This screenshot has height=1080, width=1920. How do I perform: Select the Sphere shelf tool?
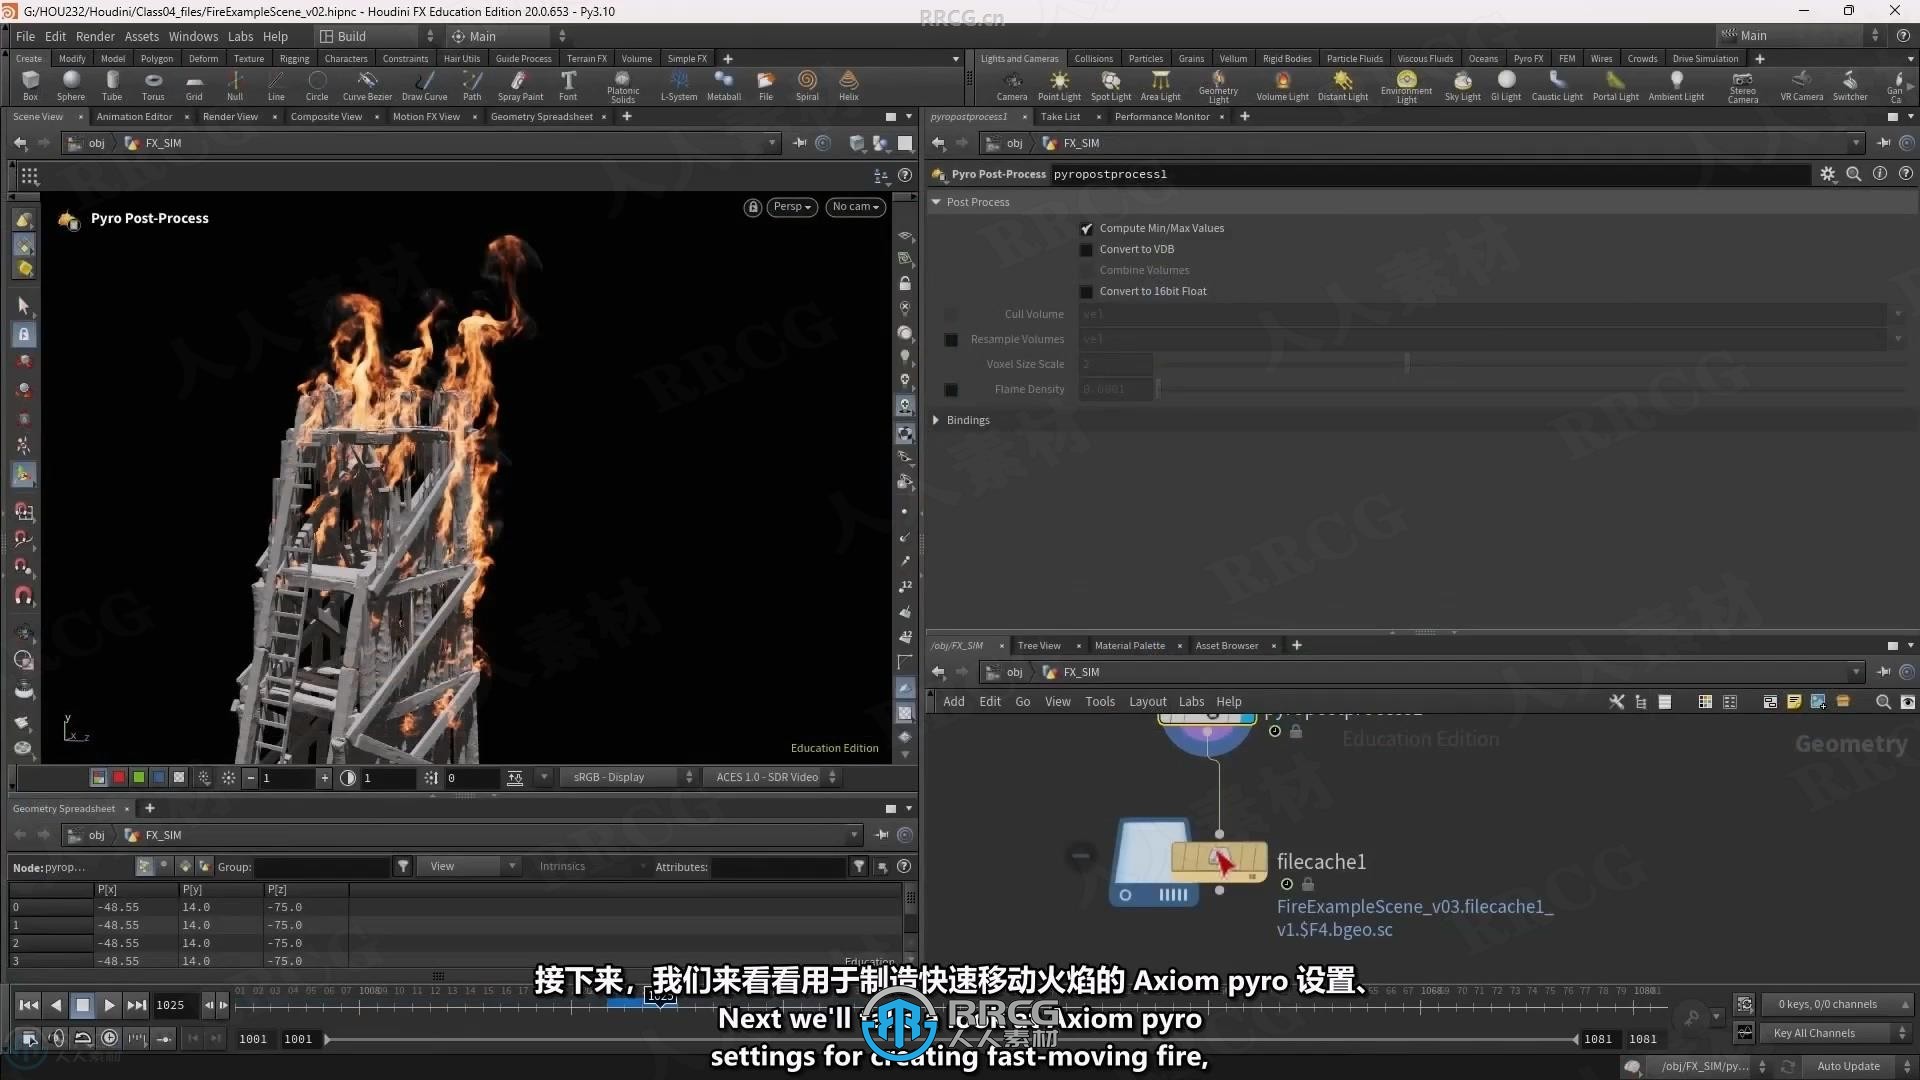70,85
